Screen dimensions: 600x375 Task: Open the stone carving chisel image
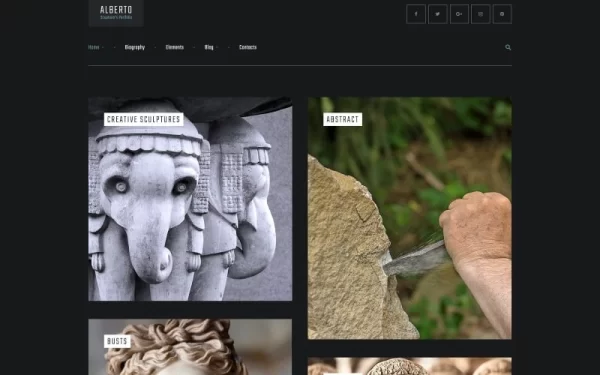point(409,218)
